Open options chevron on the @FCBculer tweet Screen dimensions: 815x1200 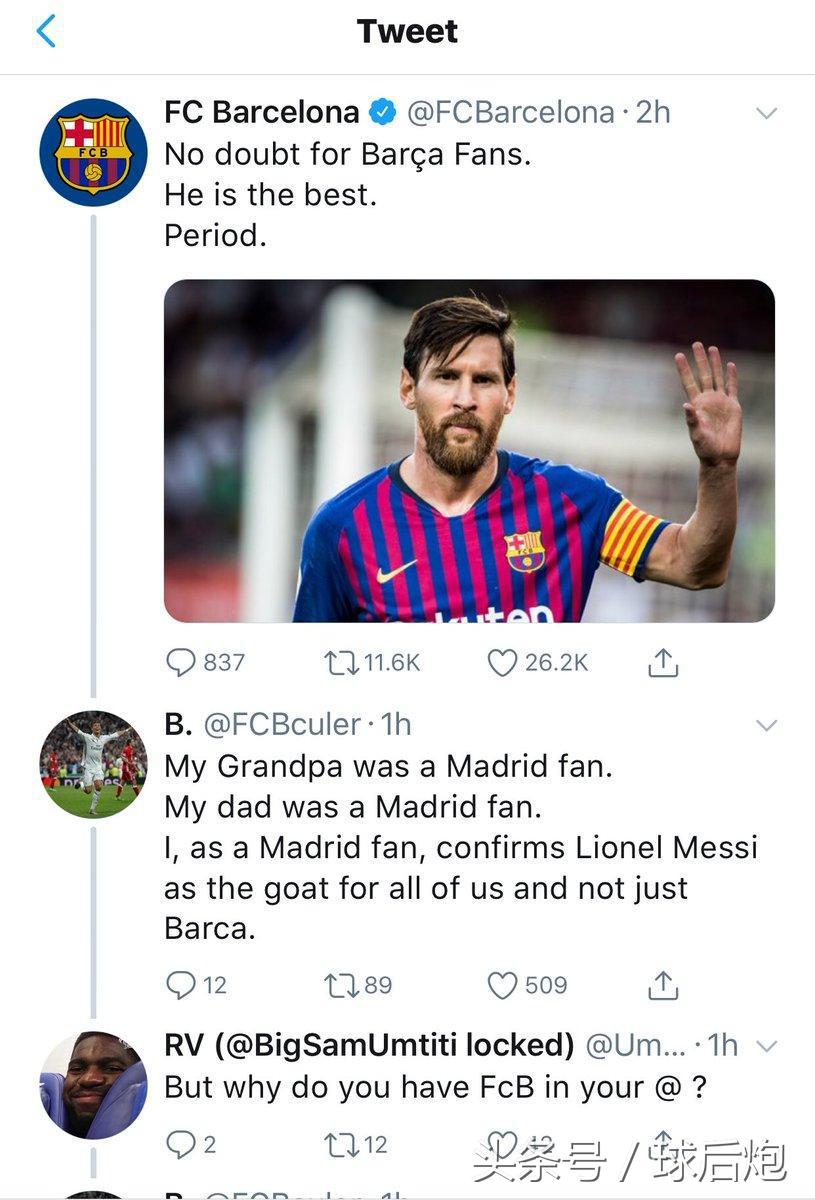tap(766, 725)
